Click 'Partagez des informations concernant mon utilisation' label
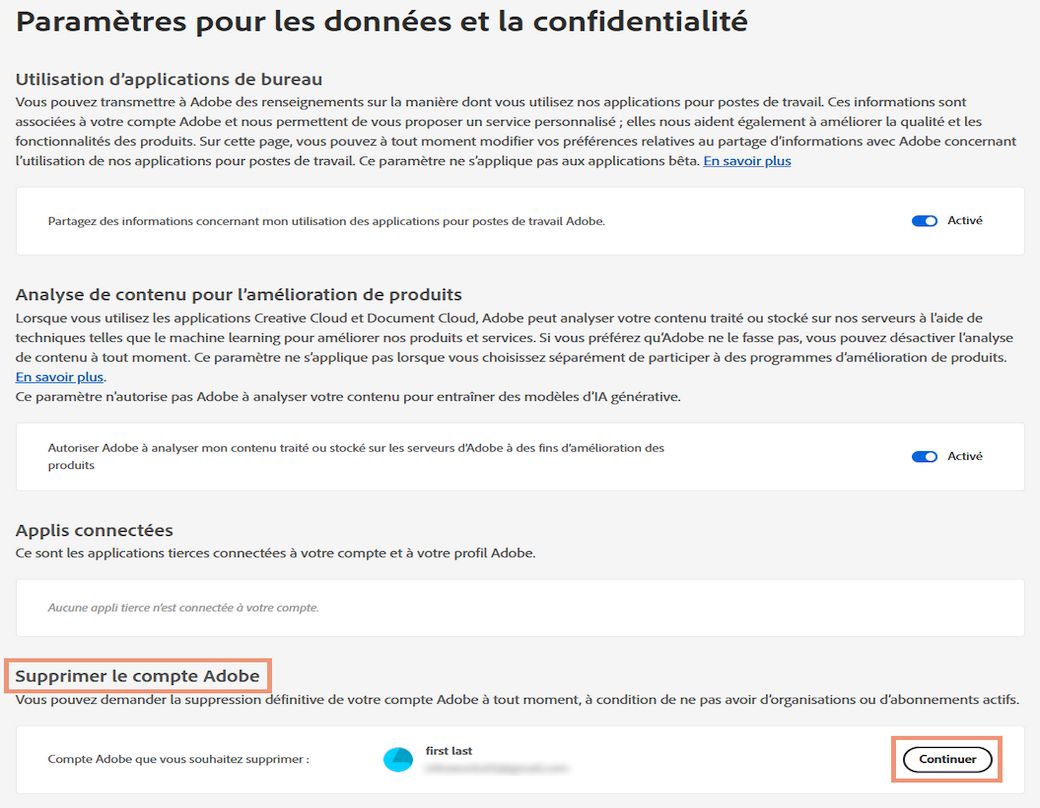Viewport: 1040px width, 808px height. click(326, 222)
